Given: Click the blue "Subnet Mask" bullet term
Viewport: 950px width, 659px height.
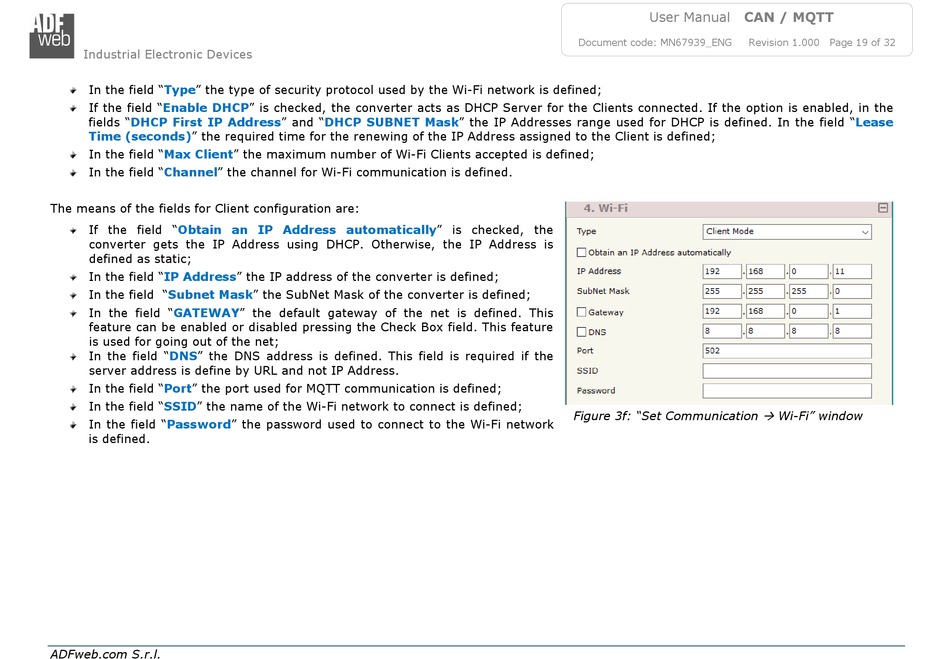Looking at the screenshot, I should 210,295.
